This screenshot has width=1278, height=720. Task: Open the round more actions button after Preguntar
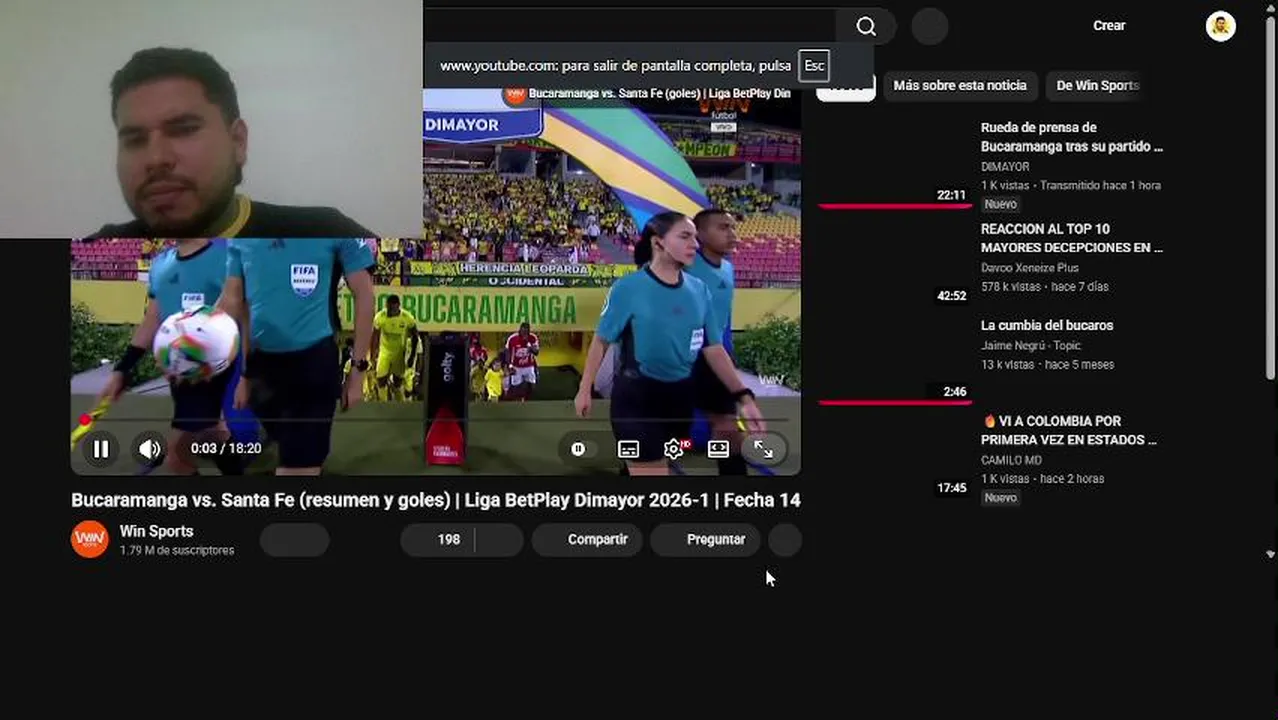(x=785, y=540)
